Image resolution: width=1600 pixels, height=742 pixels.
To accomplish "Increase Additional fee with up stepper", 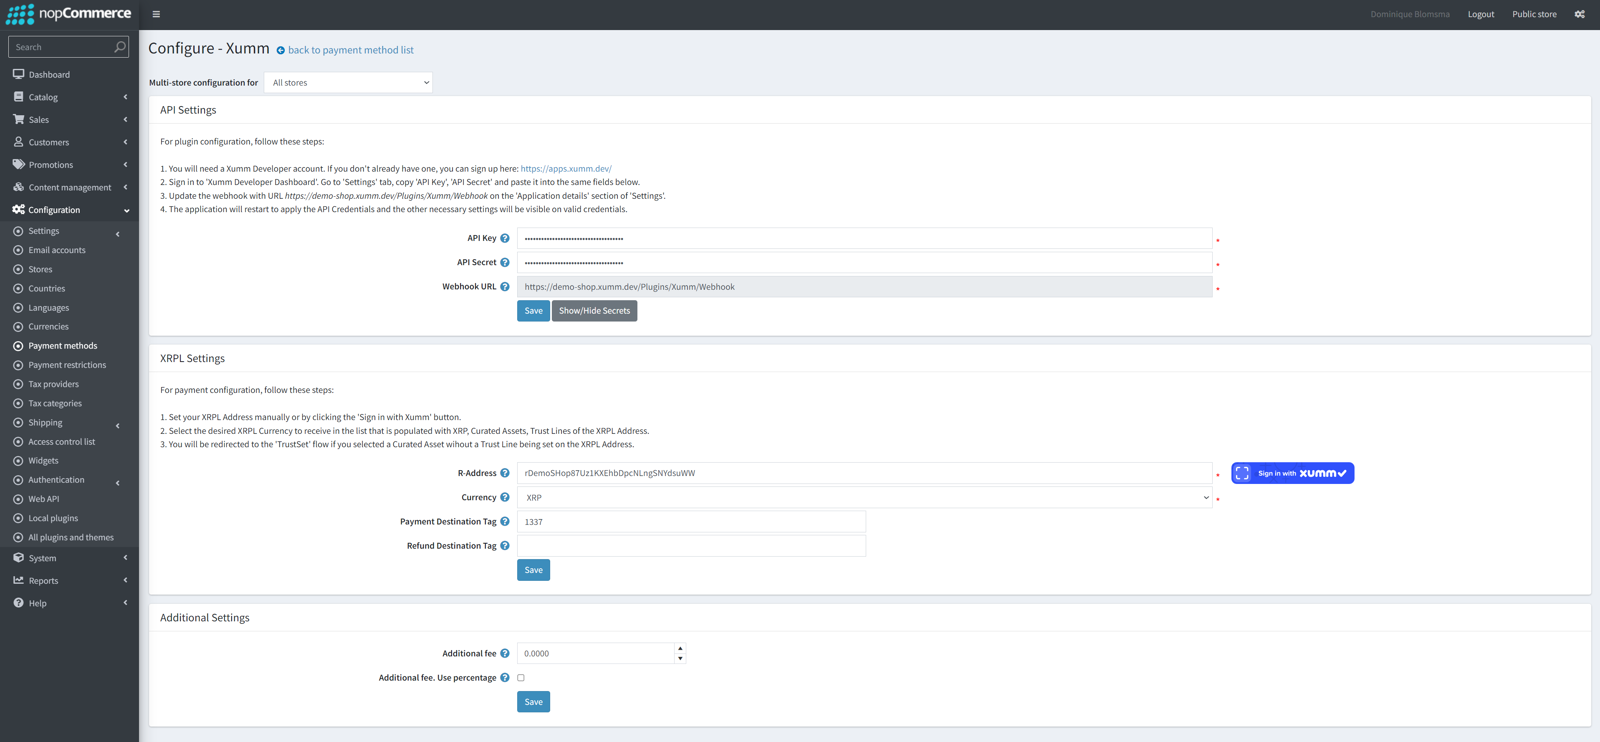I will [680, 648].
